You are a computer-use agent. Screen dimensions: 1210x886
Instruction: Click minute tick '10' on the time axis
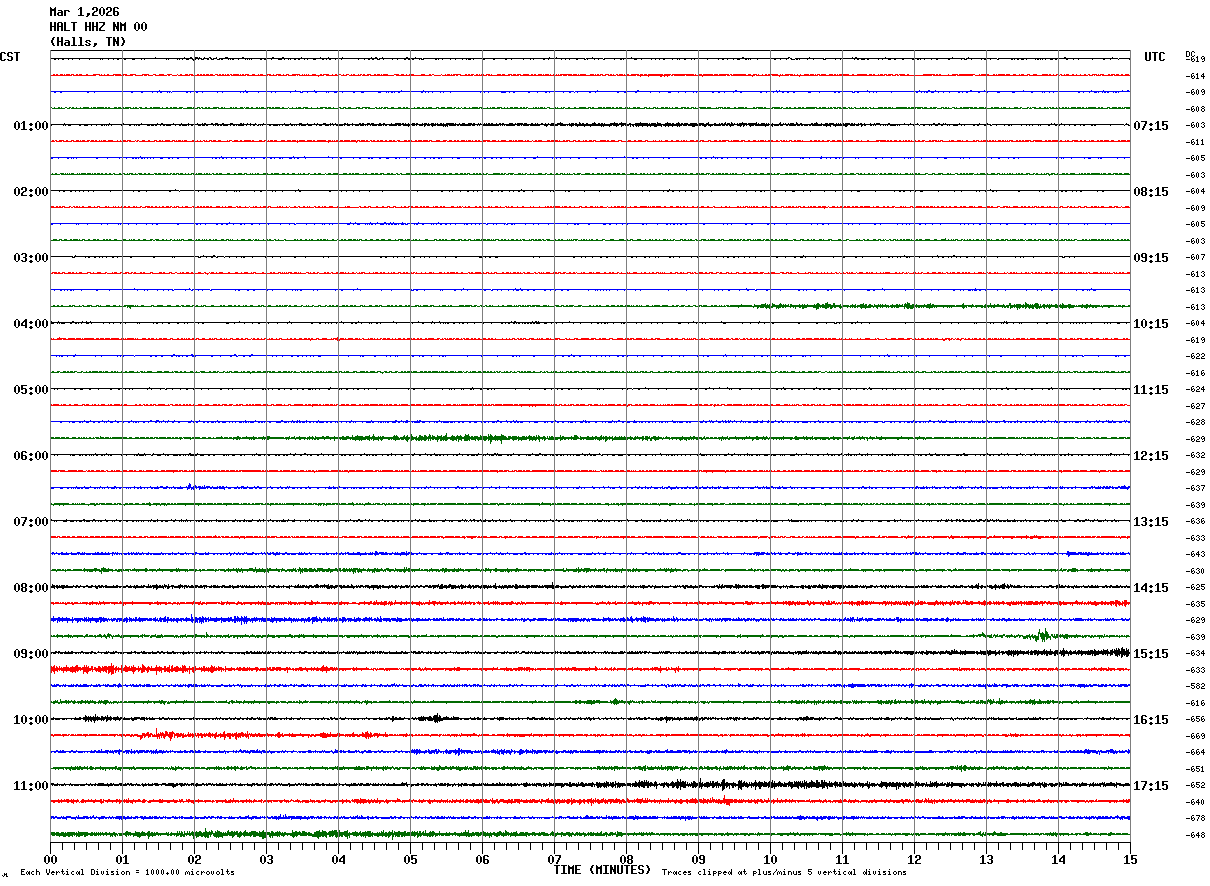click(770, 859)
